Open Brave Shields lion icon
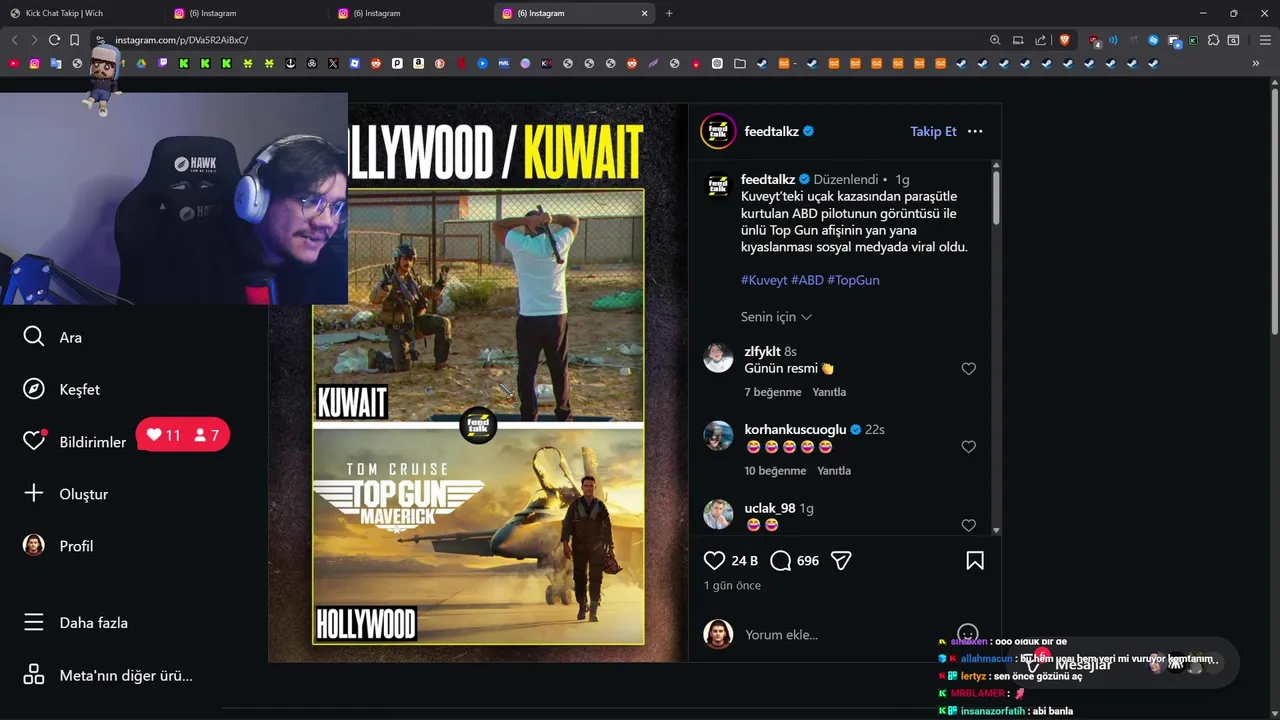1280x720 pixels. coord(1064,40)
